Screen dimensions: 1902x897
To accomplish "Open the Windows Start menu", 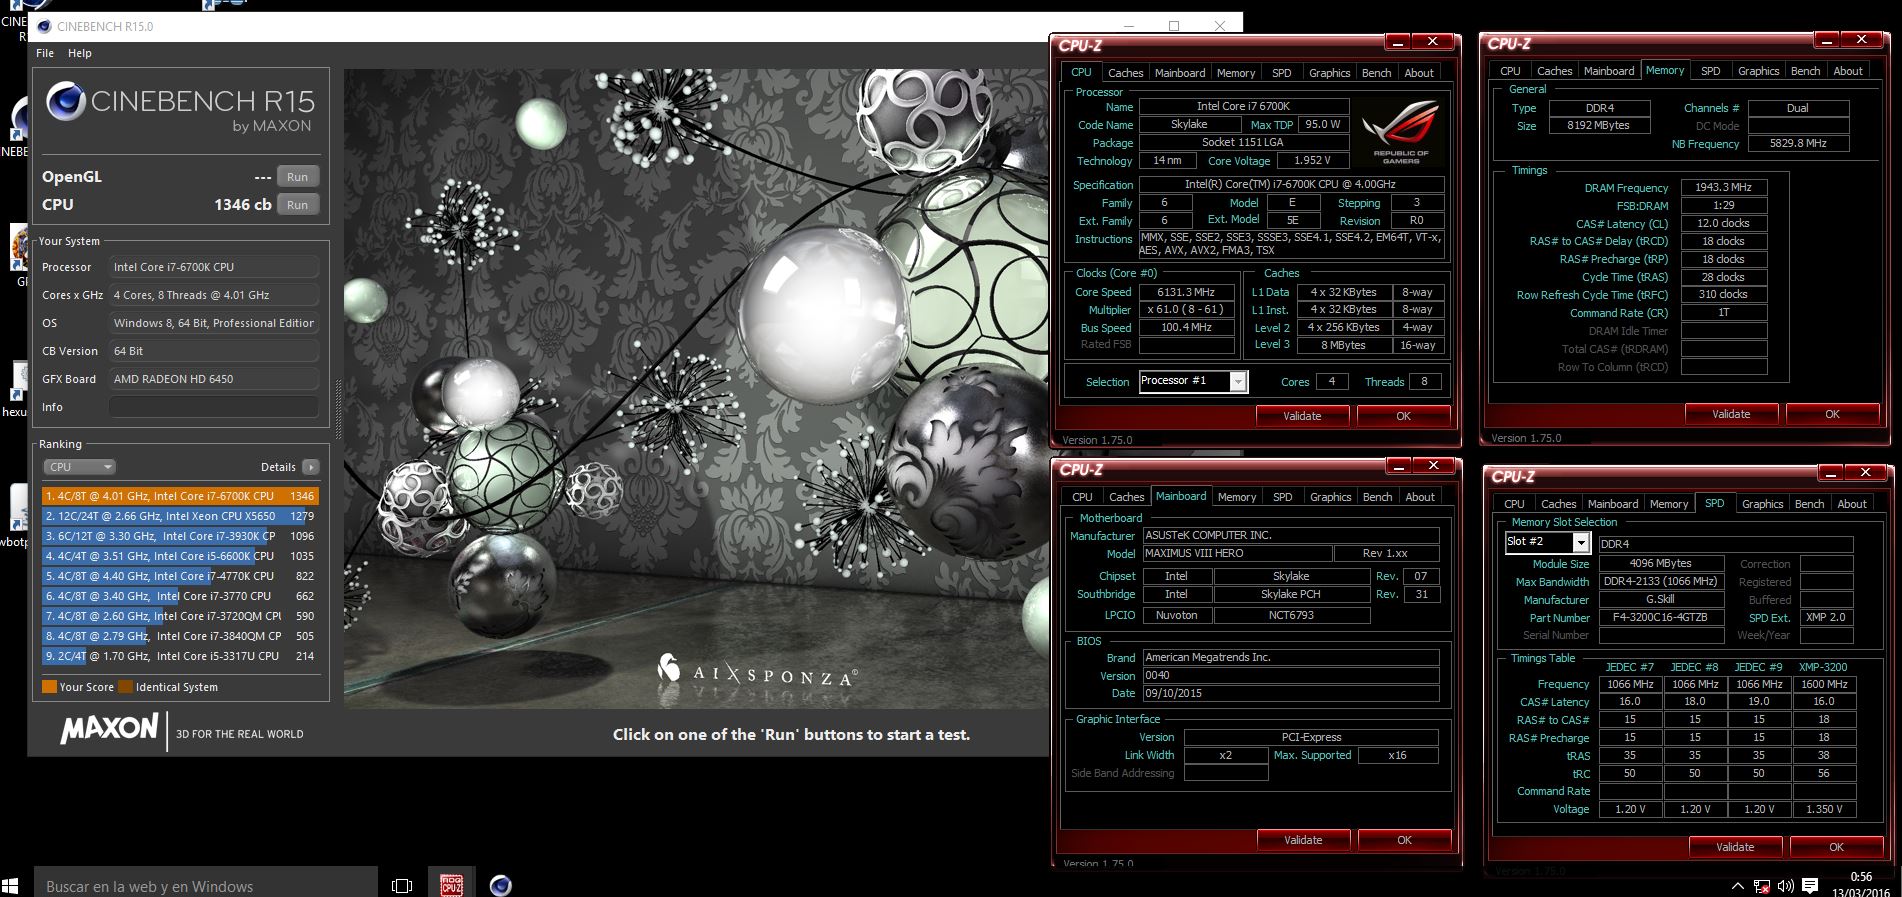I will [11, 885].
